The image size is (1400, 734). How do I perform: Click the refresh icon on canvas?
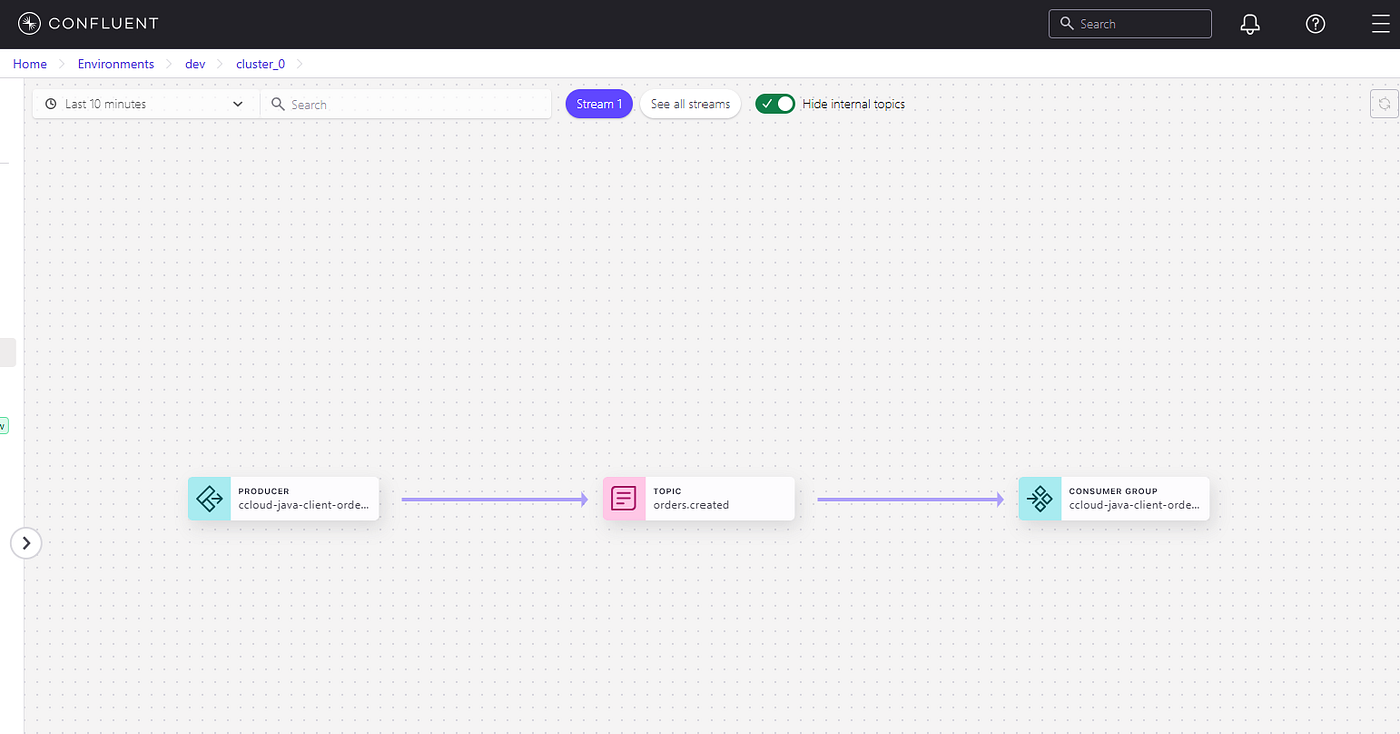point(1384,104)
